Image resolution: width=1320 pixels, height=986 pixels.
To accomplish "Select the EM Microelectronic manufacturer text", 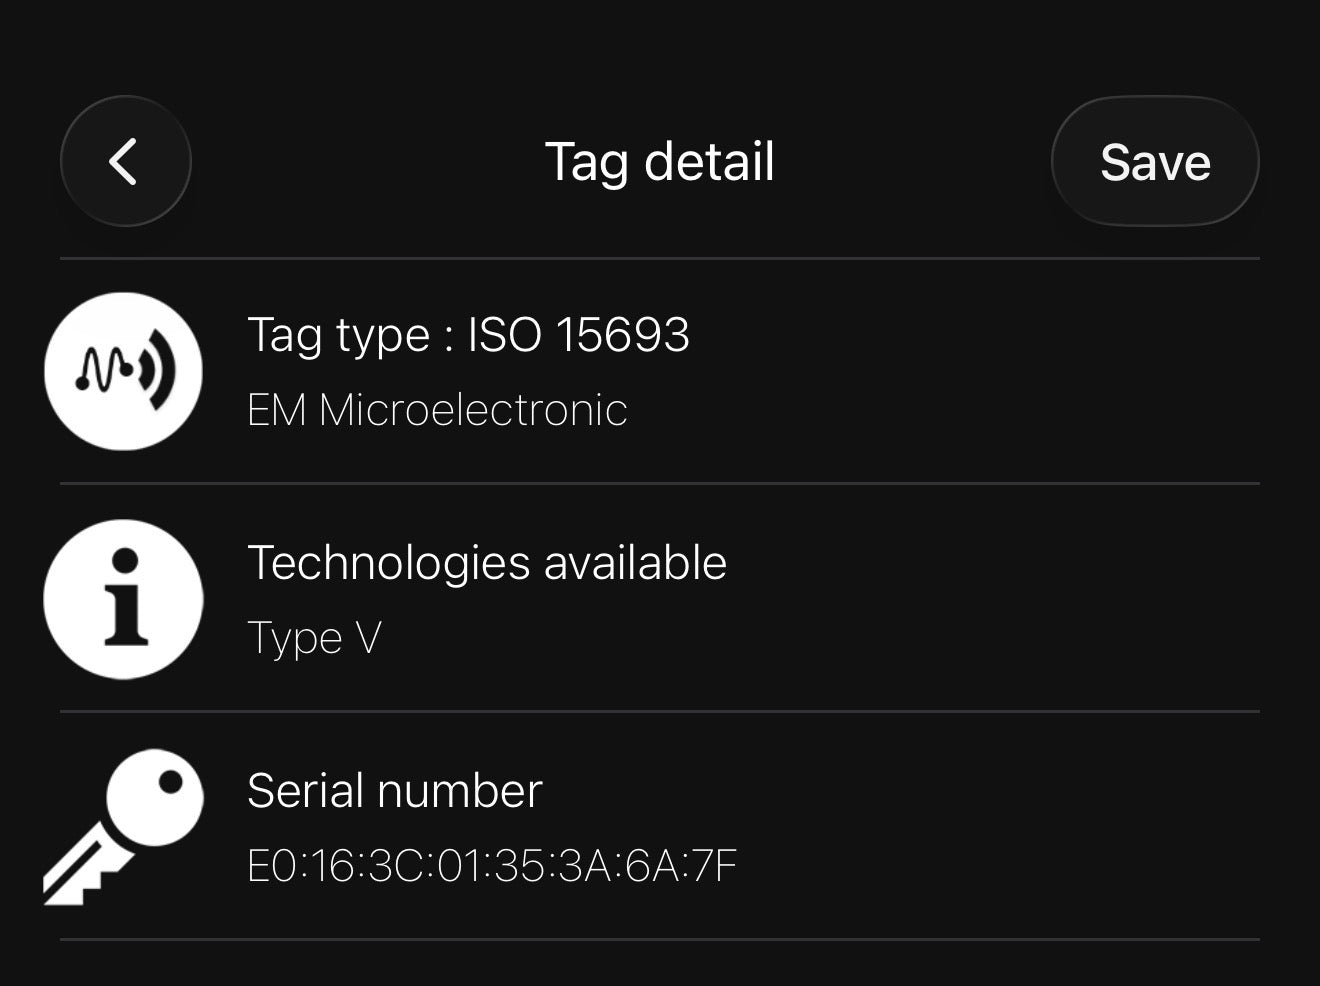I will coord(437,410).
